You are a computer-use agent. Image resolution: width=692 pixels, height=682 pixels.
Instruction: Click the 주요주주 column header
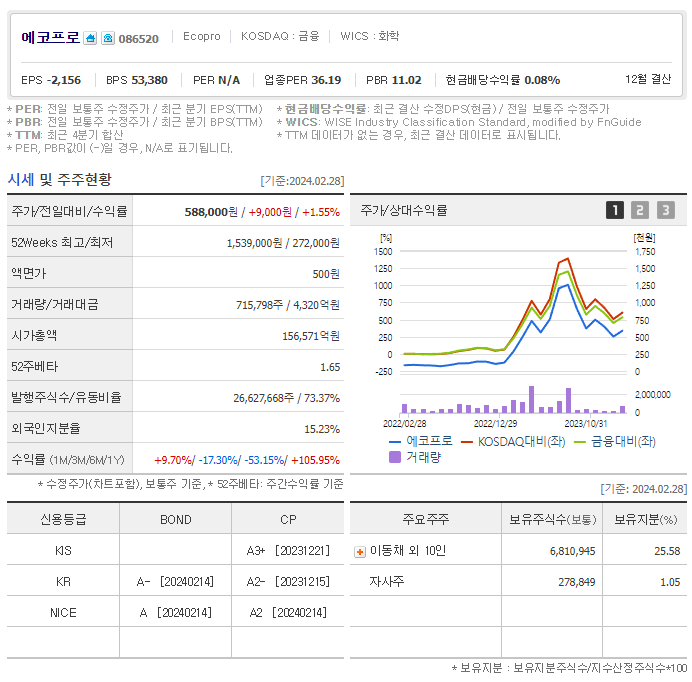point(425,519)
